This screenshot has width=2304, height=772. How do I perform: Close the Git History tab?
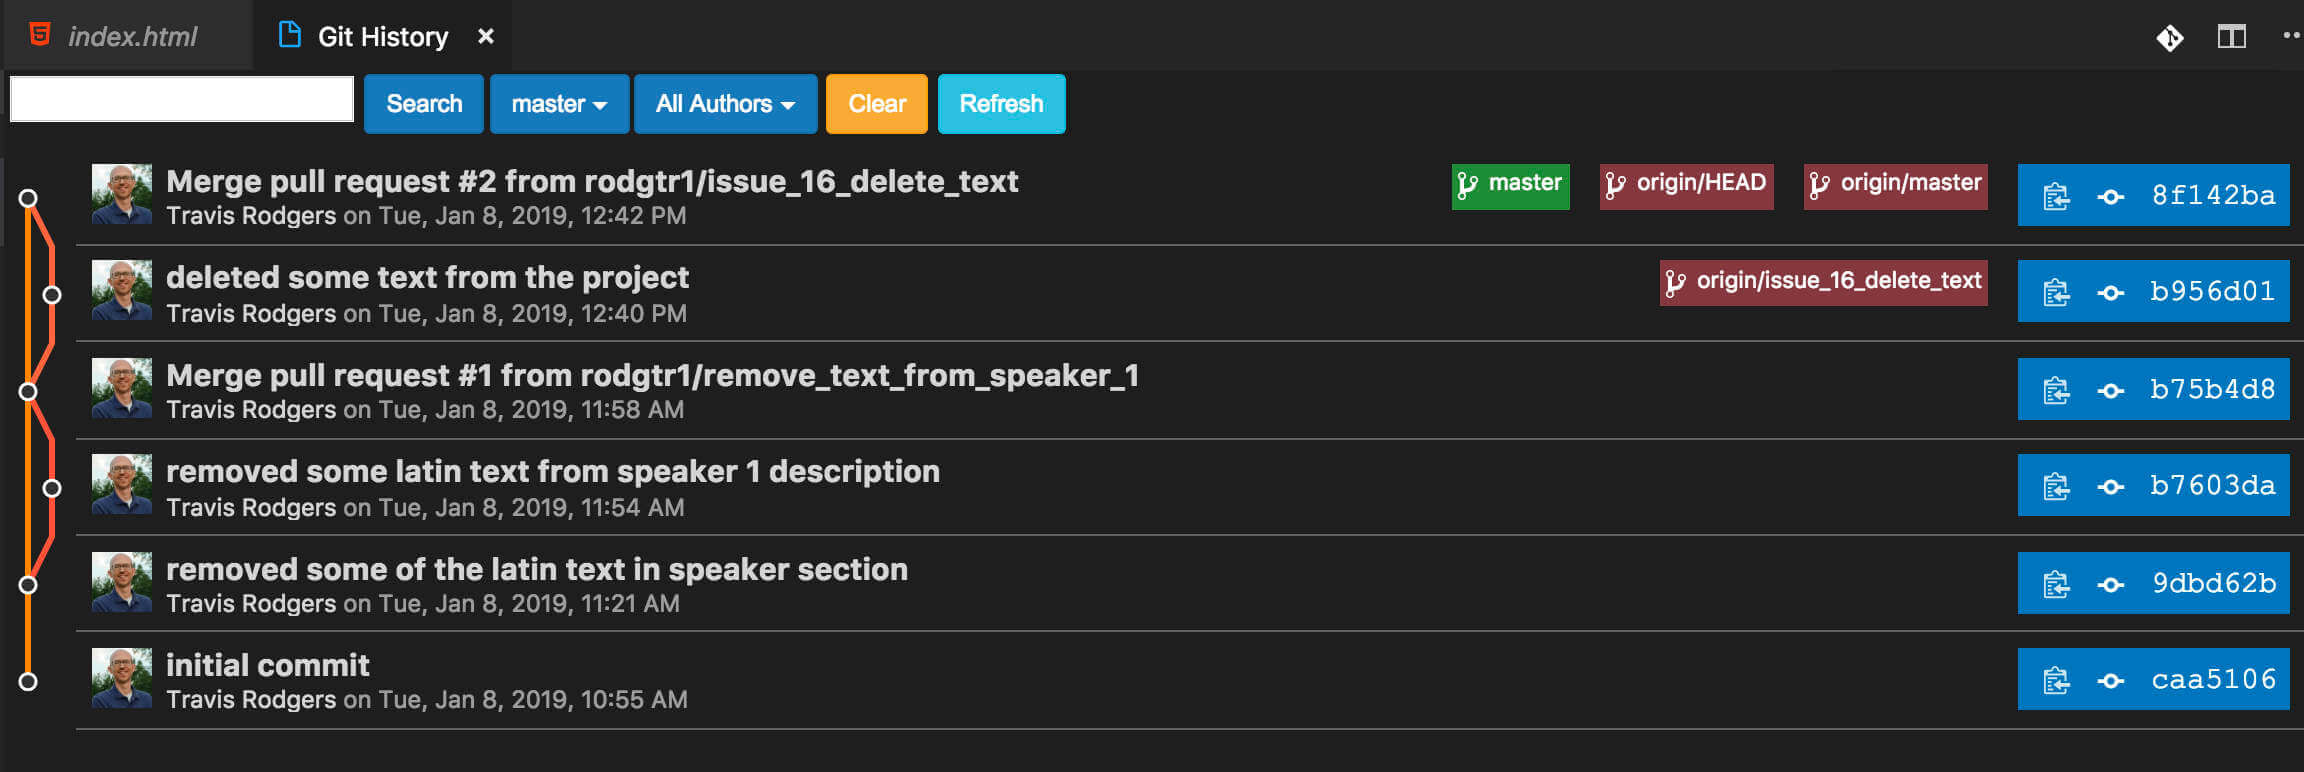(x=486, y=37)
